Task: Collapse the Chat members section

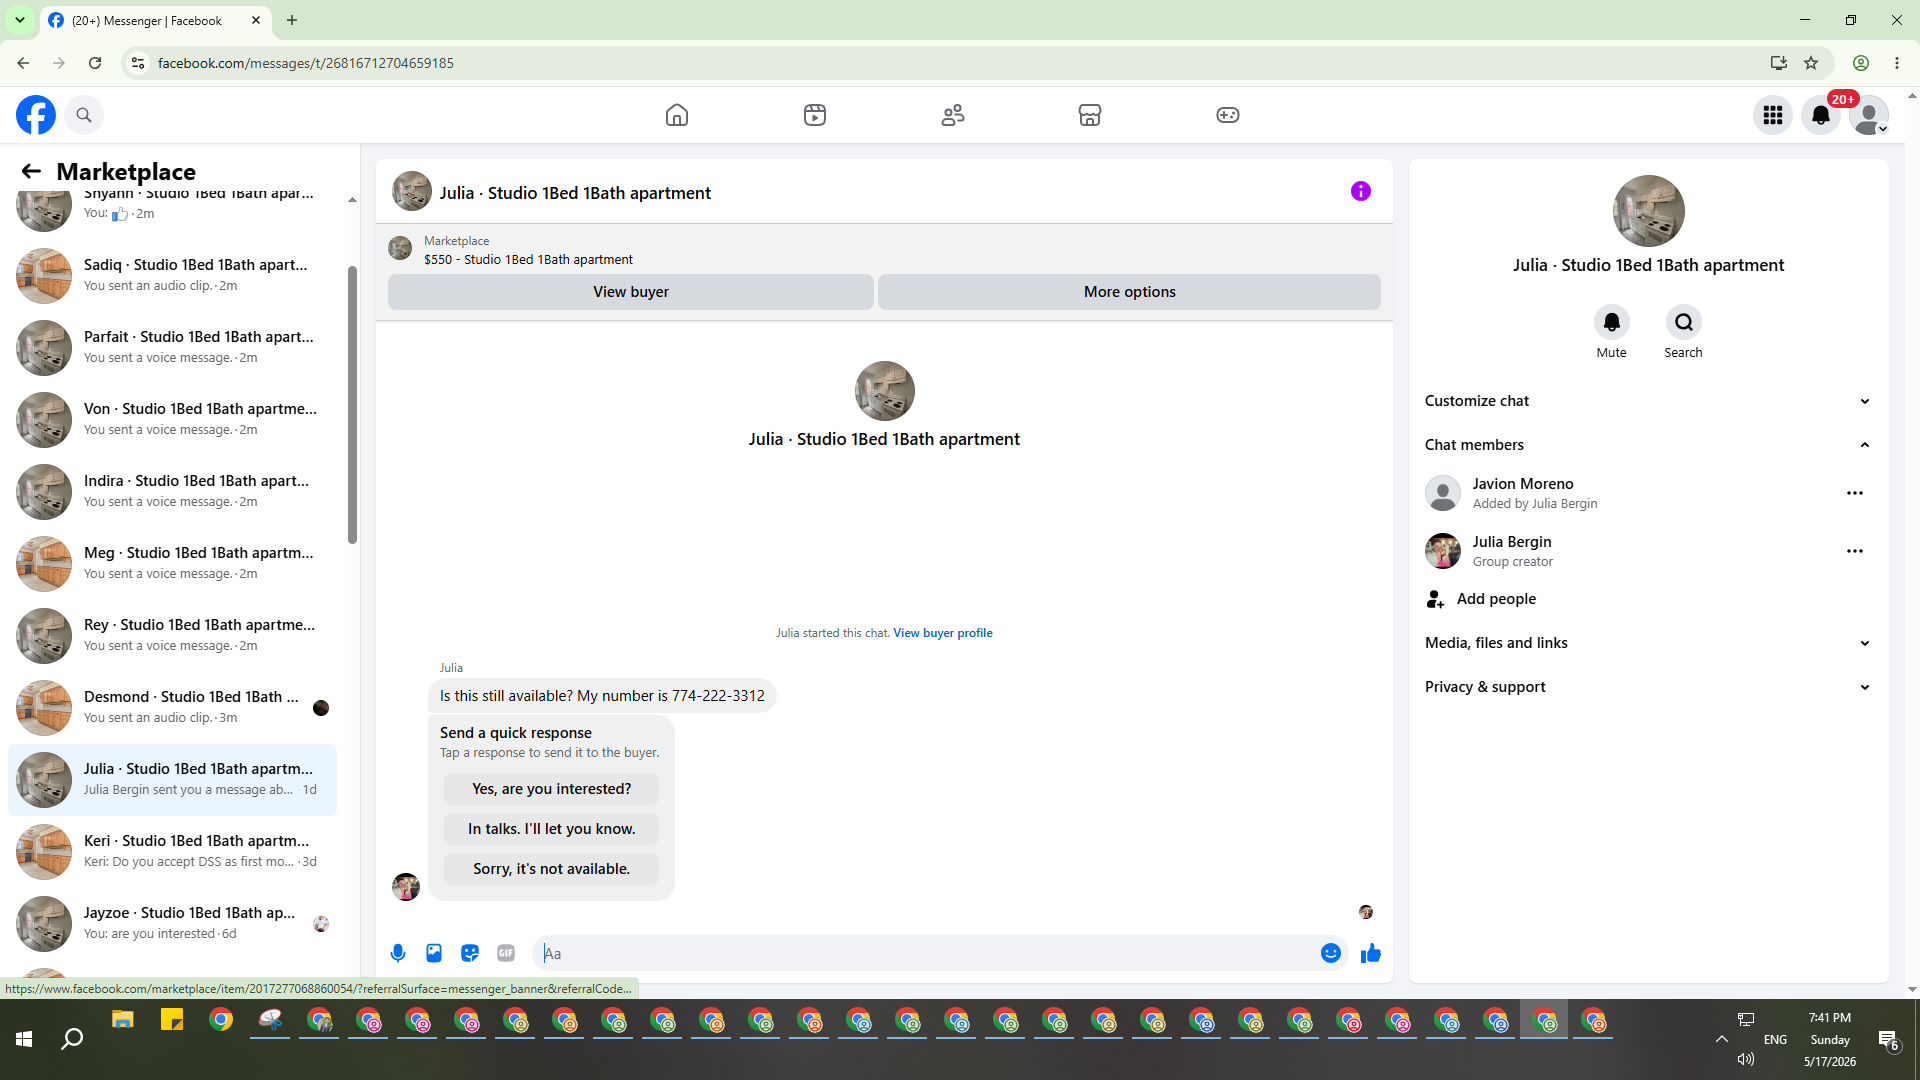Action: (1648, 445)
